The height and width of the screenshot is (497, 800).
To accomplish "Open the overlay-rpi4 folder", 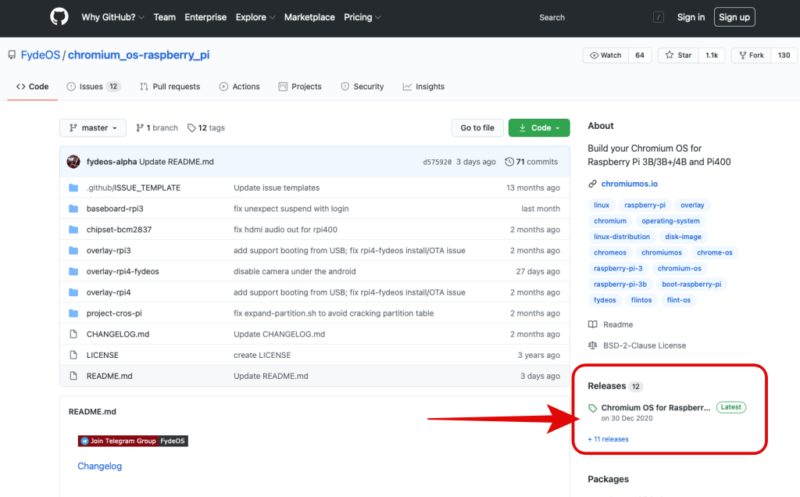I will click(x=109, y=292).
